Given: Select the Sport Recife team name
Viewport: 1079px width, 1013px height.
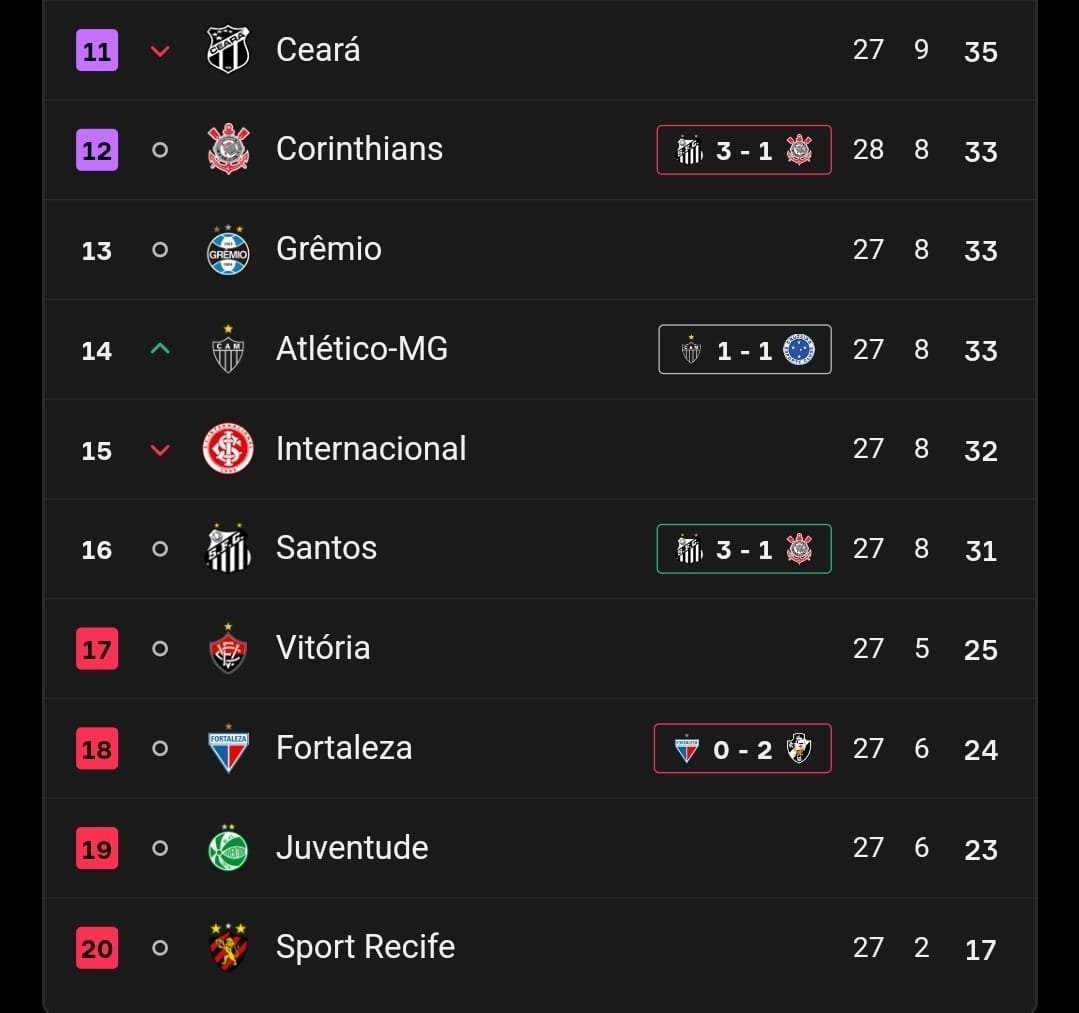Looking at the screenshot, I should 365,947.
